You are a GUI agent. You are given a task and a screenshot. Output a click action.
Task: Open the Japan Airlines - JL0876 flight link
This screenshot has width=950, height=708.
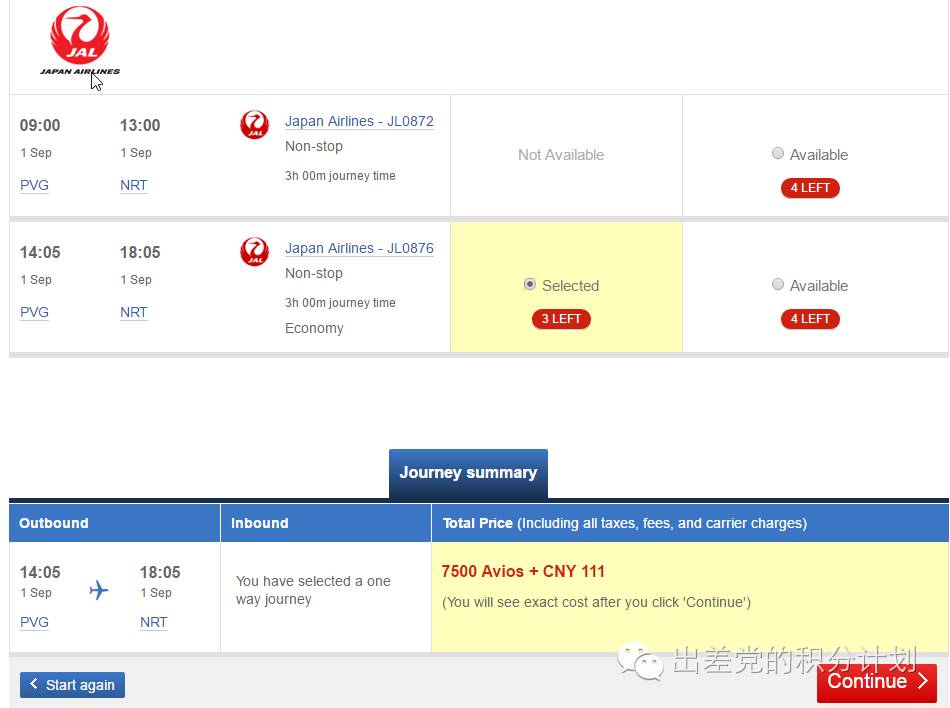(359, 248)
